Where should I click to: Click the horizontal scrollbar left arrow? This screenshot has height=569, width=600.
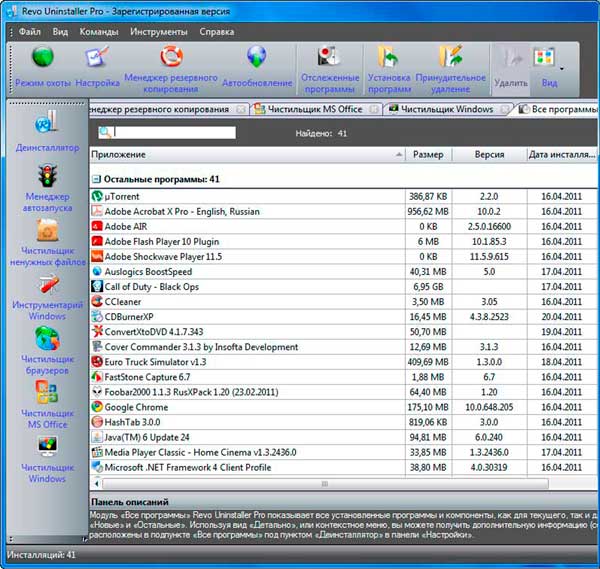(x=96, y=484)
